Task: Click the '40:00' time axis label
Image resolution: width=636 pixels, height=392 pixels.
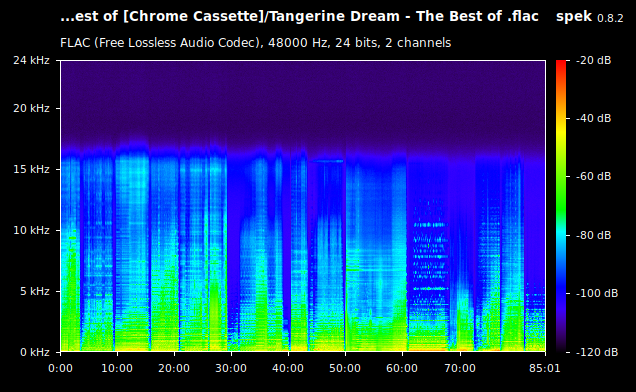Action: pyautogui.click(x=288, y=368)
